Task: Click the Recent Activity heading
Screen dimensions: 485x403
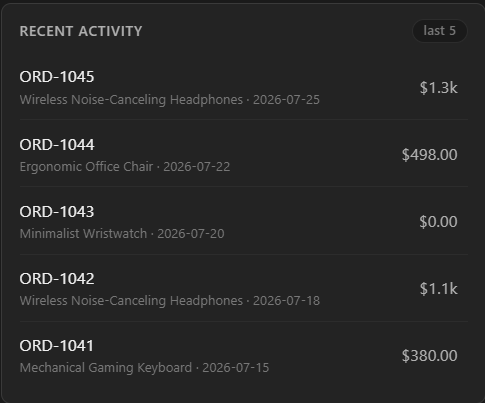Action: point(81,31)
